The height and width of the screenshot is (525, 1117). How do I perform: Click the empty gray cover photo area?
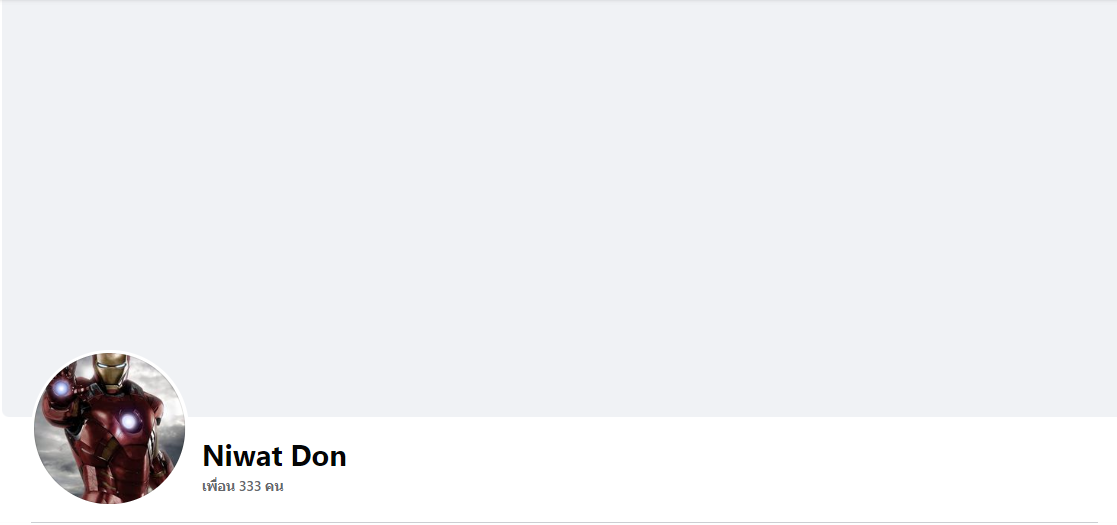(x=558, y=208)
